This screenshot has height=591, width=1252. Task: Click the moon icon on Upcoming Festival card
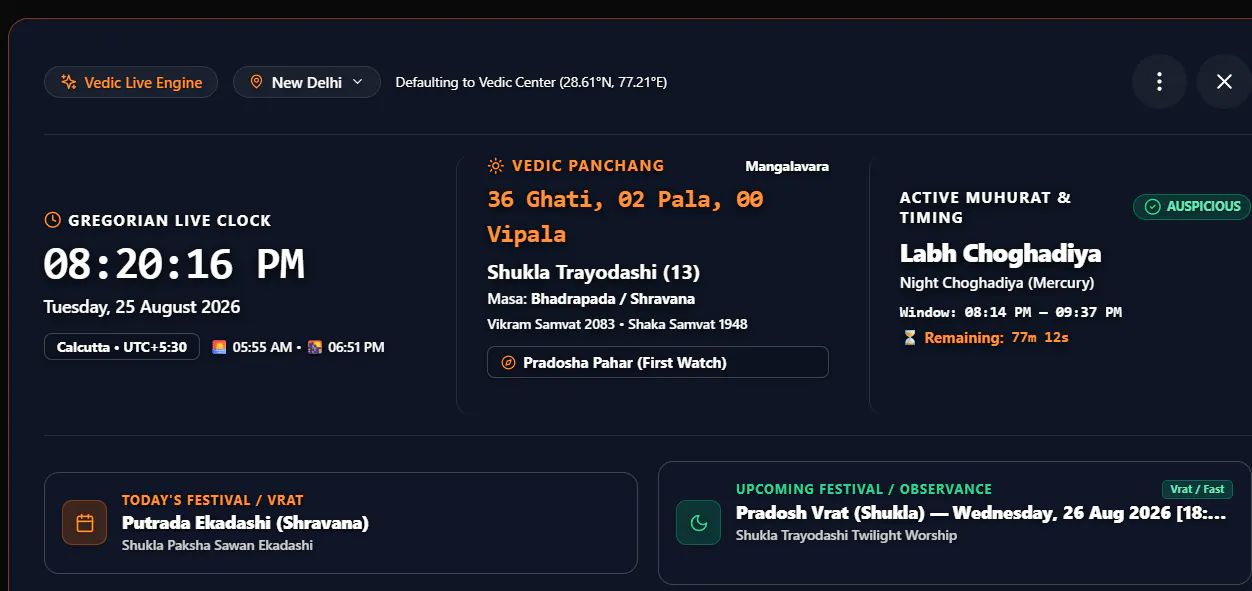[699, 522]
